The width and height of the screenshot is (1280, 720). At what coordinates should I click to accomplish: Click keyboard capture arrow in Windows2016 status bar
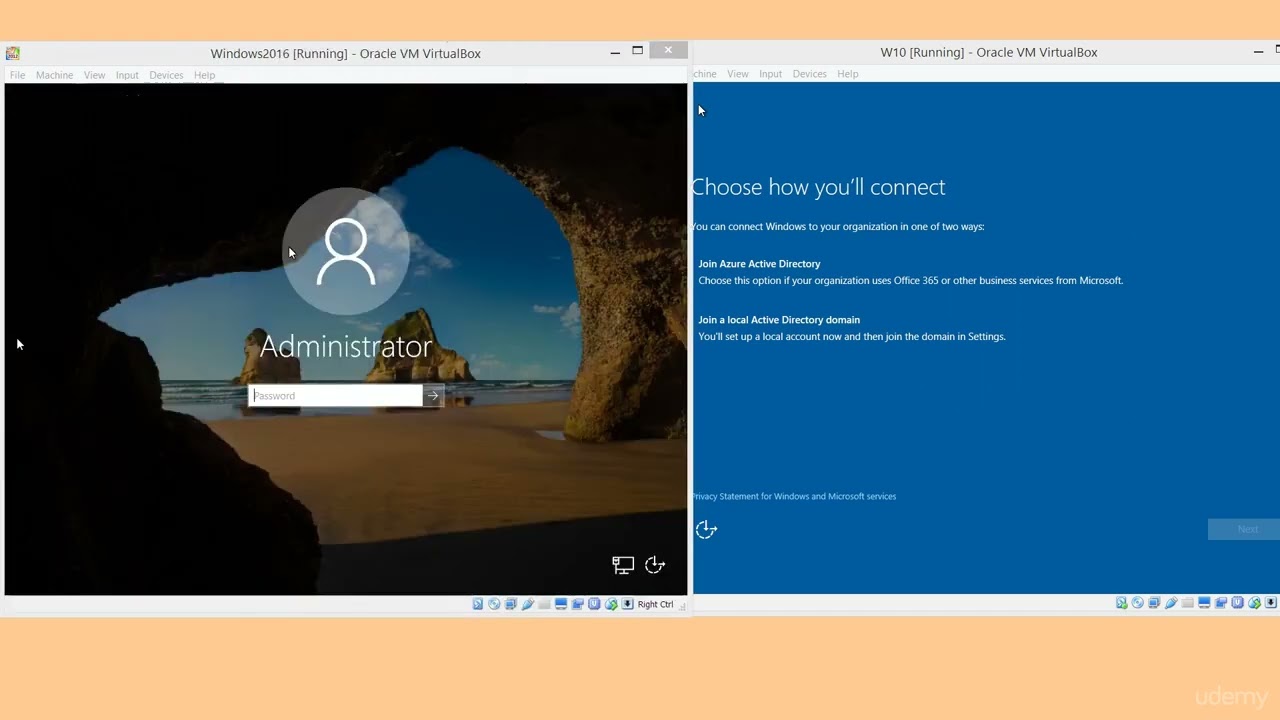tap(627, 604)
